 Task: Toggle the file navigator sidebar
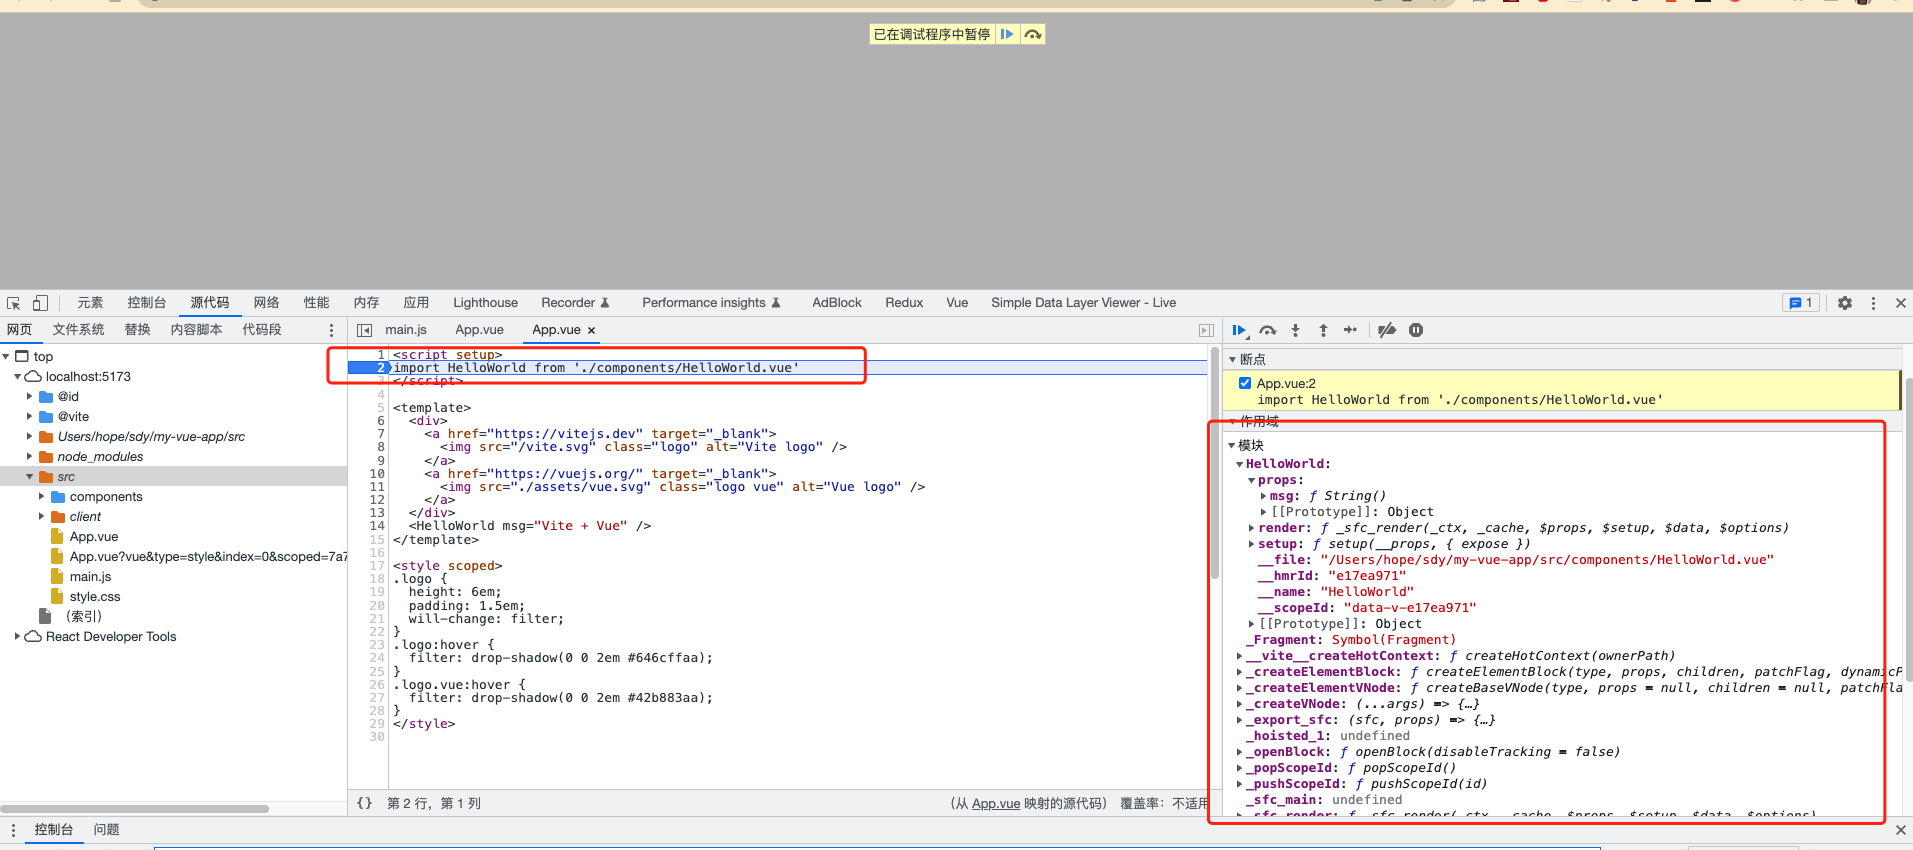365,330
